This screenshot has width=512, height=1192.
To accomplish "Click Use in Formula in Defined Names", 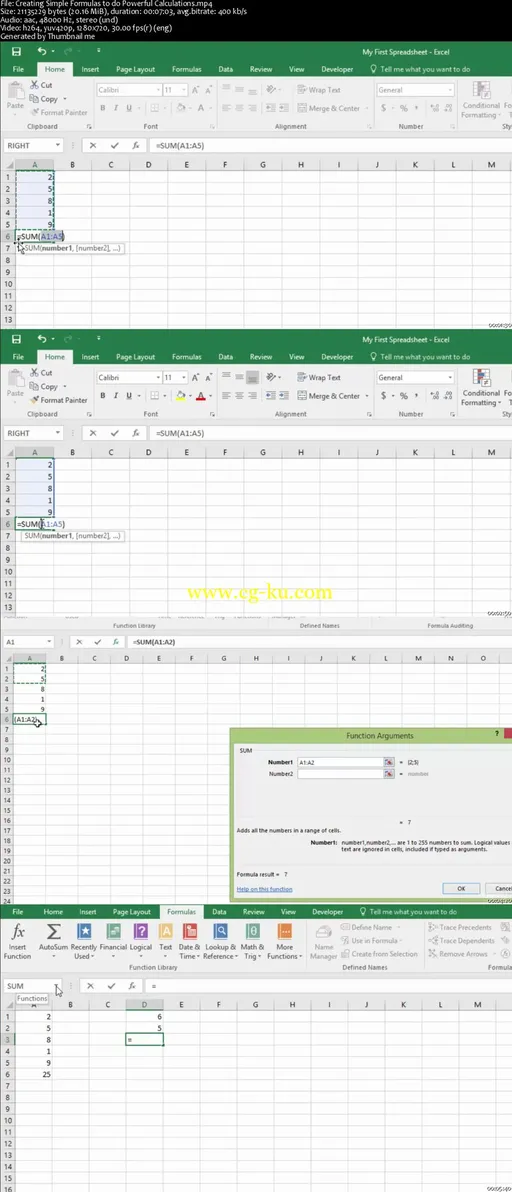I will point(371,940).
